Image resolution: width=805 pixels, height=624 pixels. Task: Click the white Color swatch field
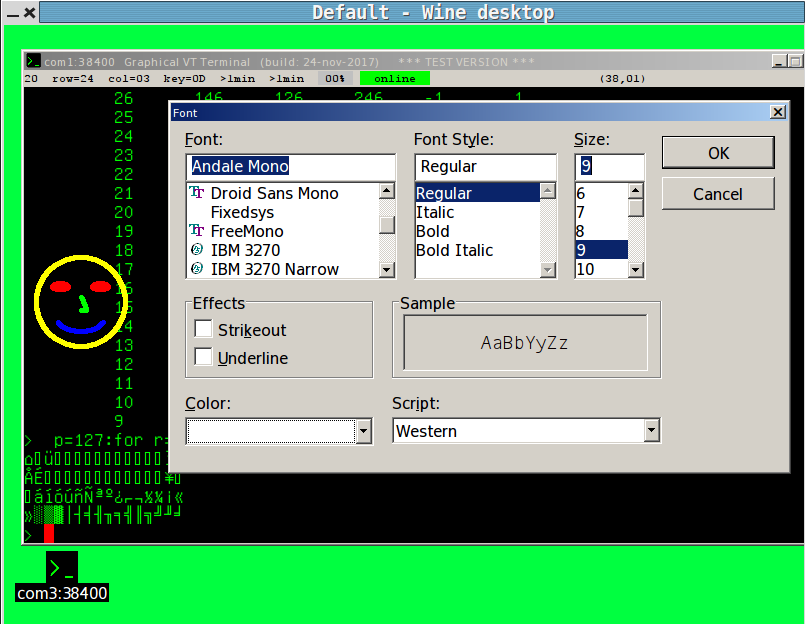pyautogui.click(x=270, y=431)
